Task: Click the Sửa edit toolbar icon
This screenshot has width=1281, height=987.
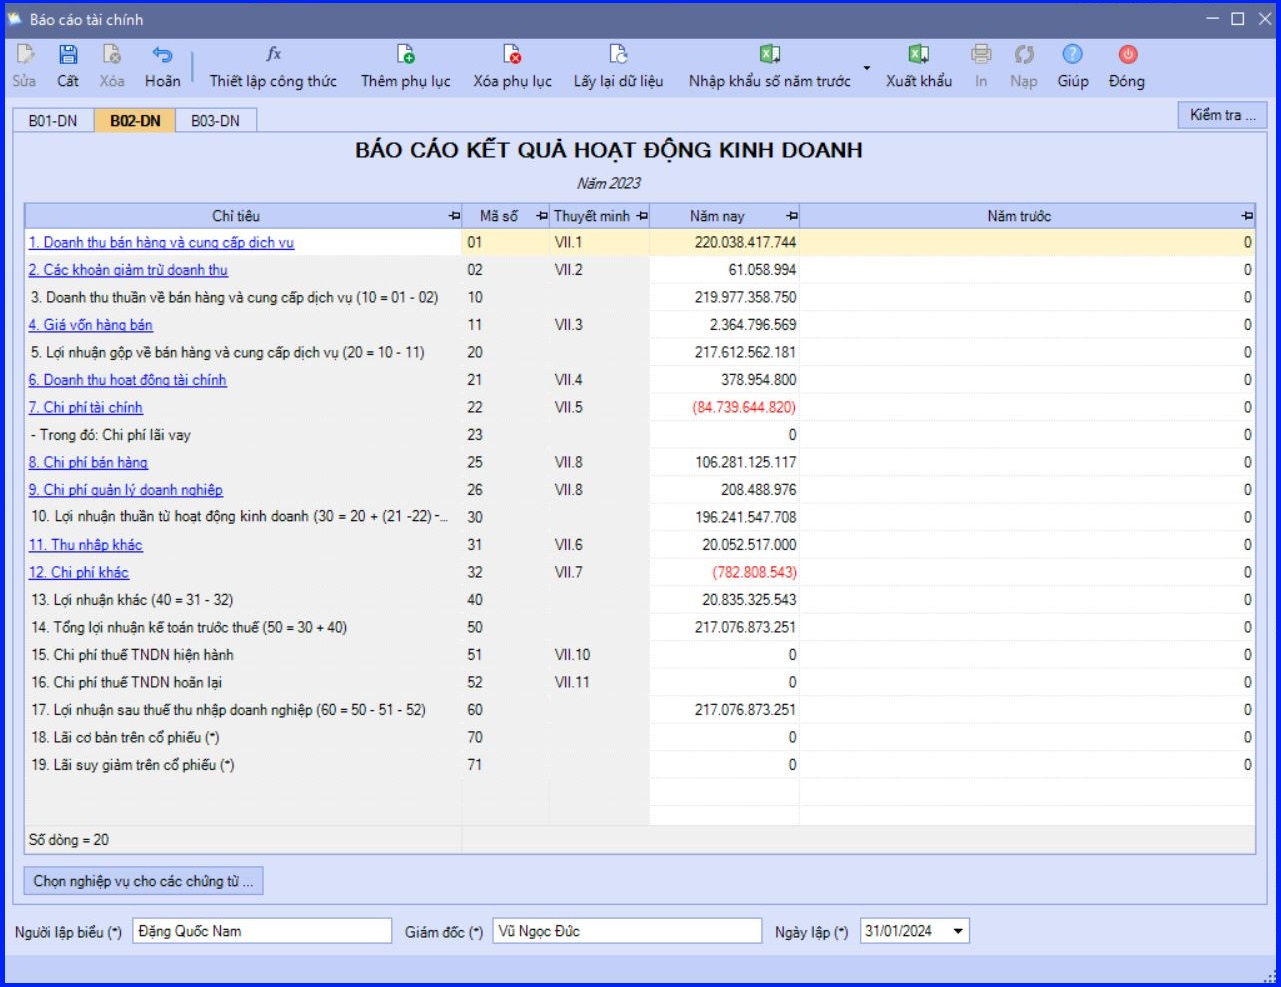Action: [25, 55]
